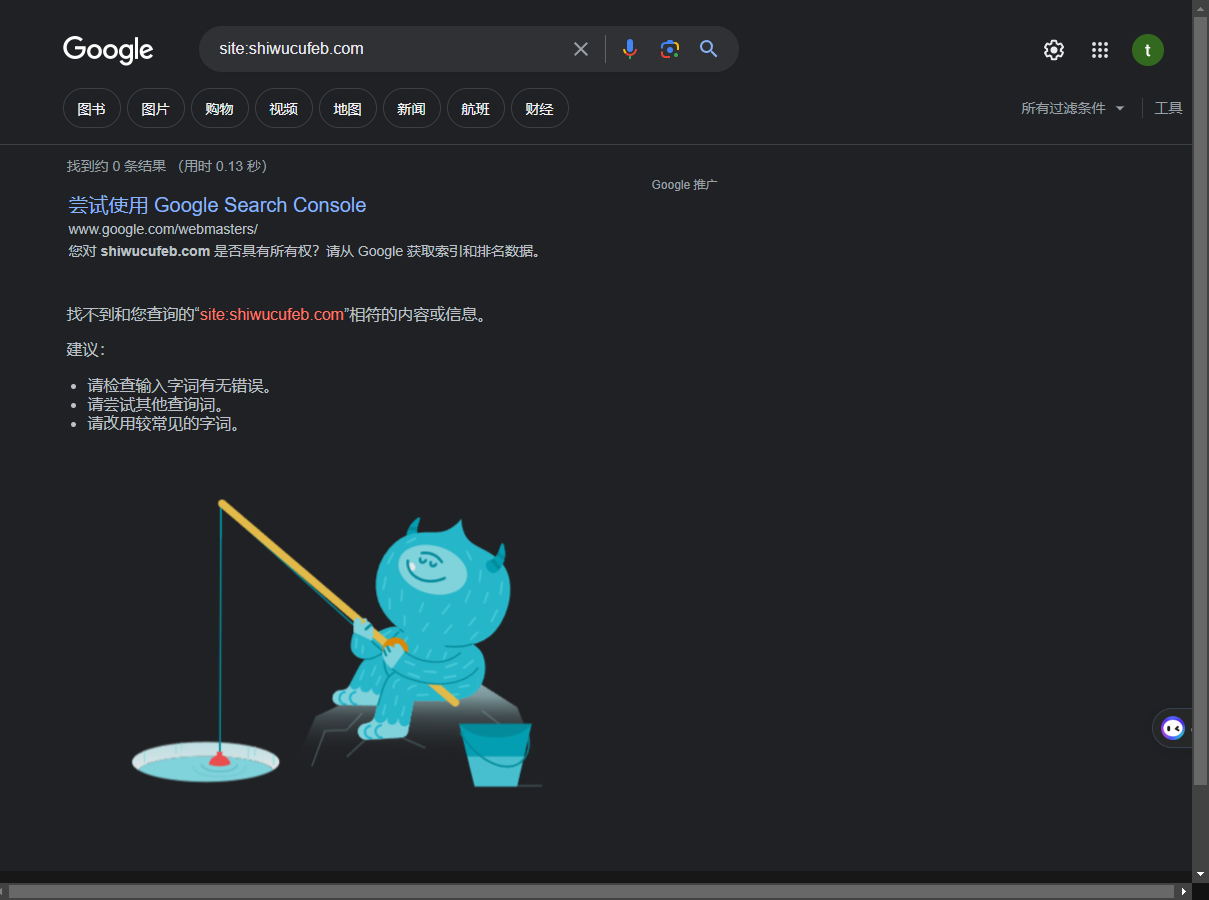This screenshot has height=900, width=1209.
Task: Switch to the 图片 results tab
Action: [x=155, y=108]
